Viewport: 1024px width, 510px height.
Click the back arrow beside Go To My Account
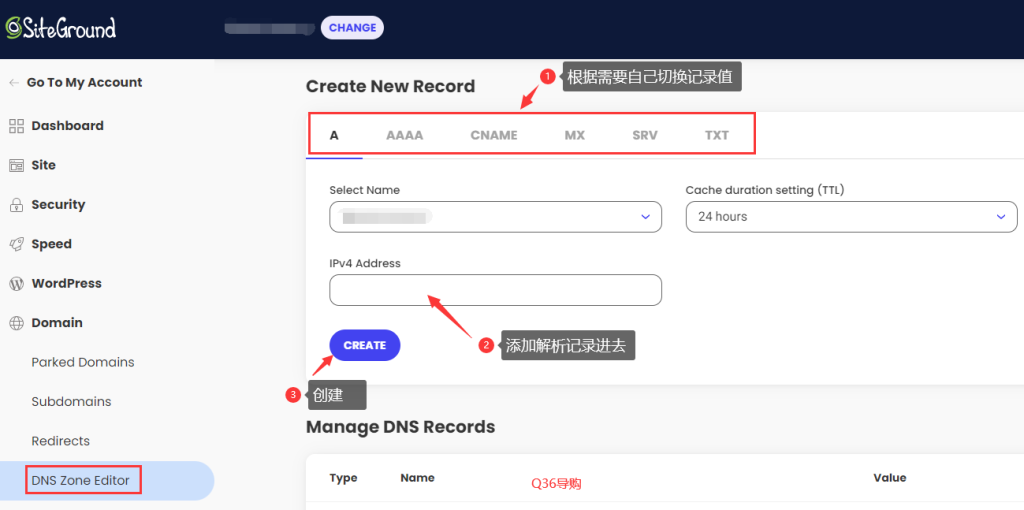coord(14,83)
